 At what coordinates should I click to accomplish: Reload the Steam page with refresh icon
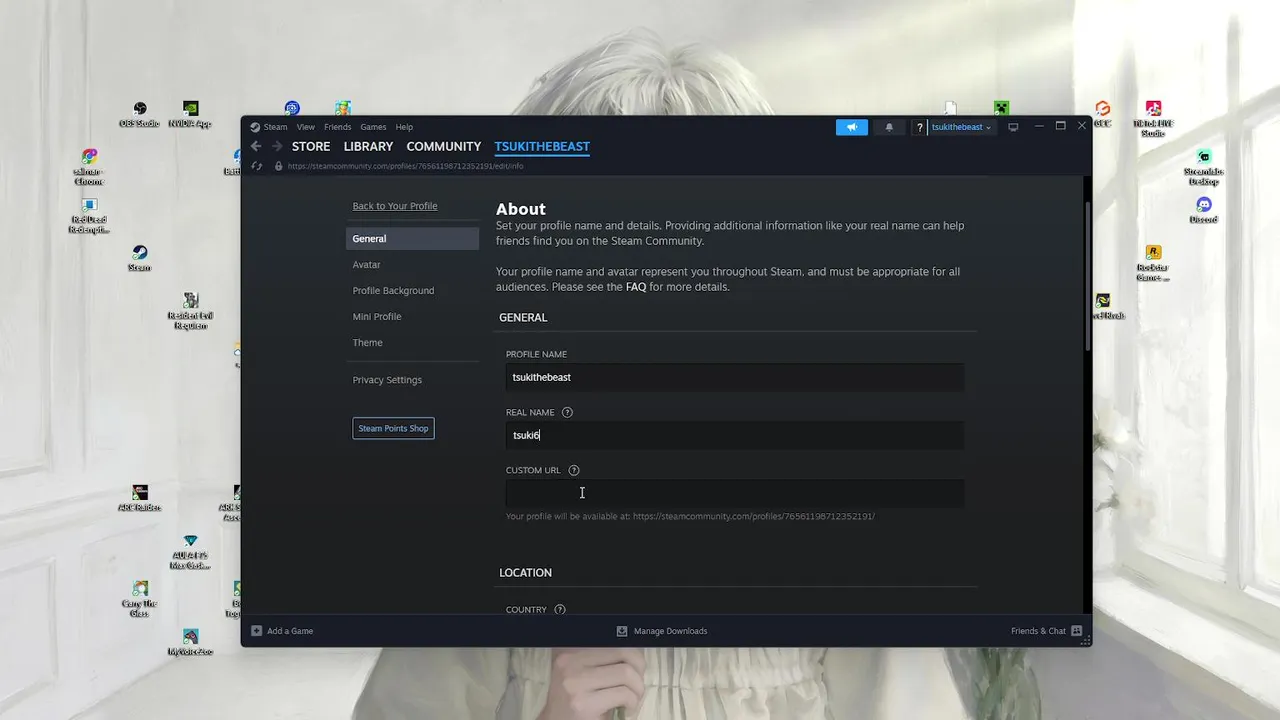(257, 166)
